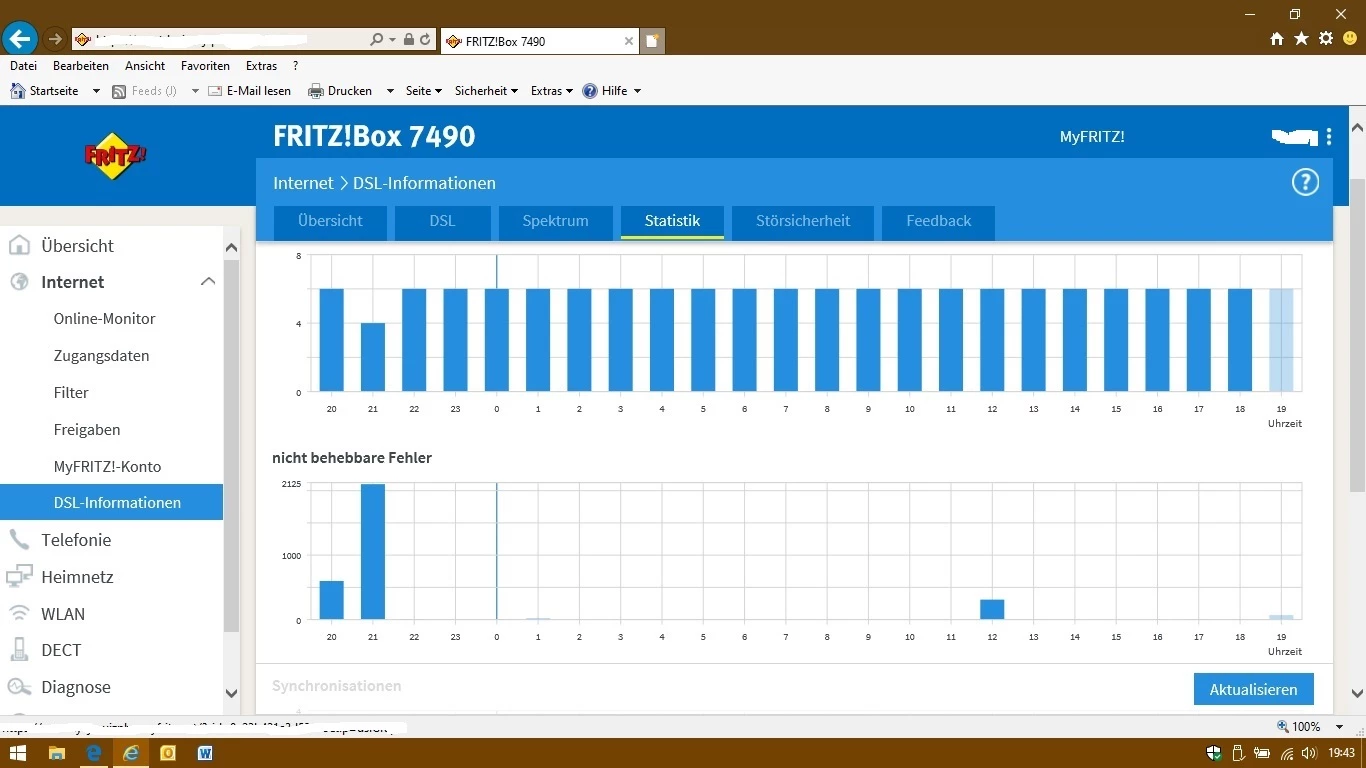The width and height of the screenshot is (1366, 768).
Task: Click E-Mail lesen in the command bar
Action: [249, 91]
